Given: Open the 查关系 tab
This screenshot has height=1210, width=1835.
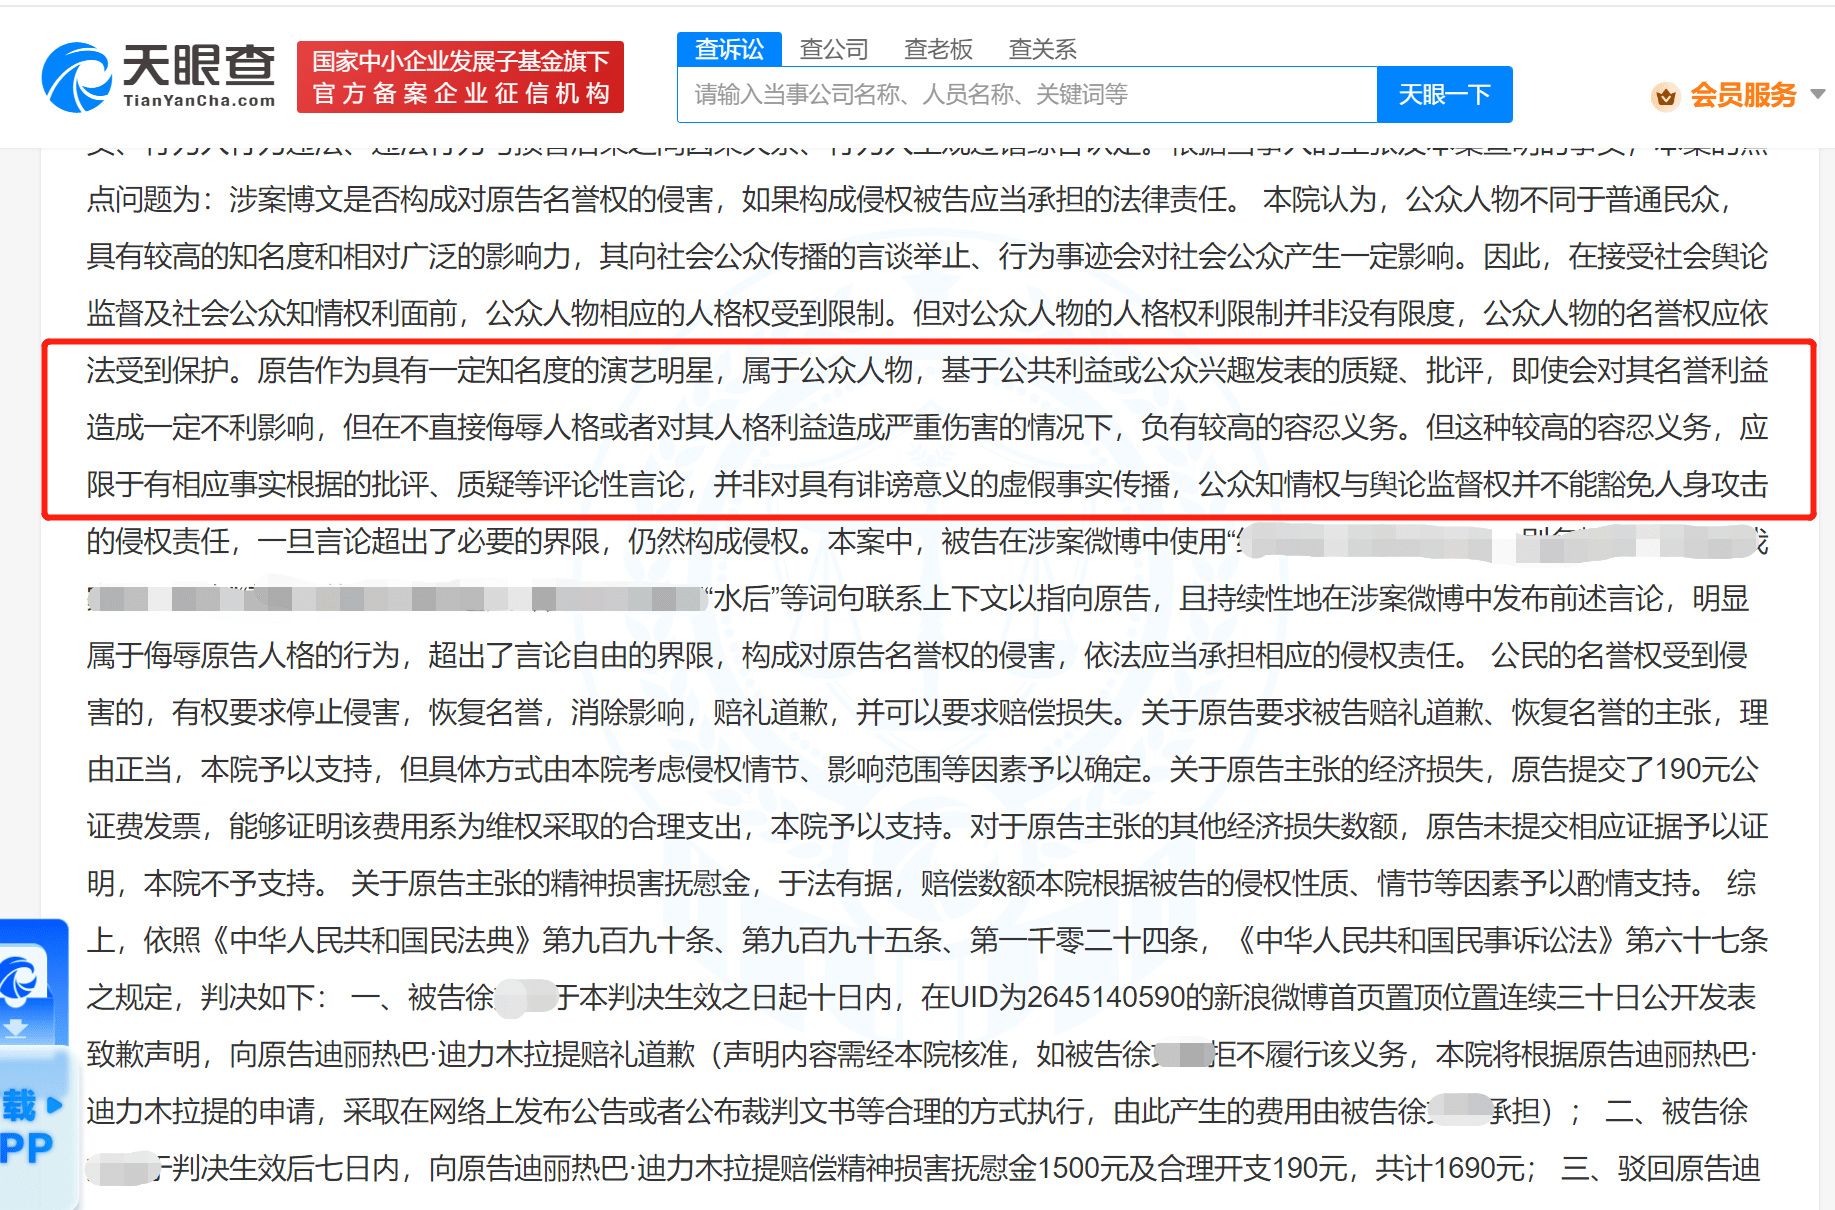Looking at the screenshot, I should click(1042, 48).
